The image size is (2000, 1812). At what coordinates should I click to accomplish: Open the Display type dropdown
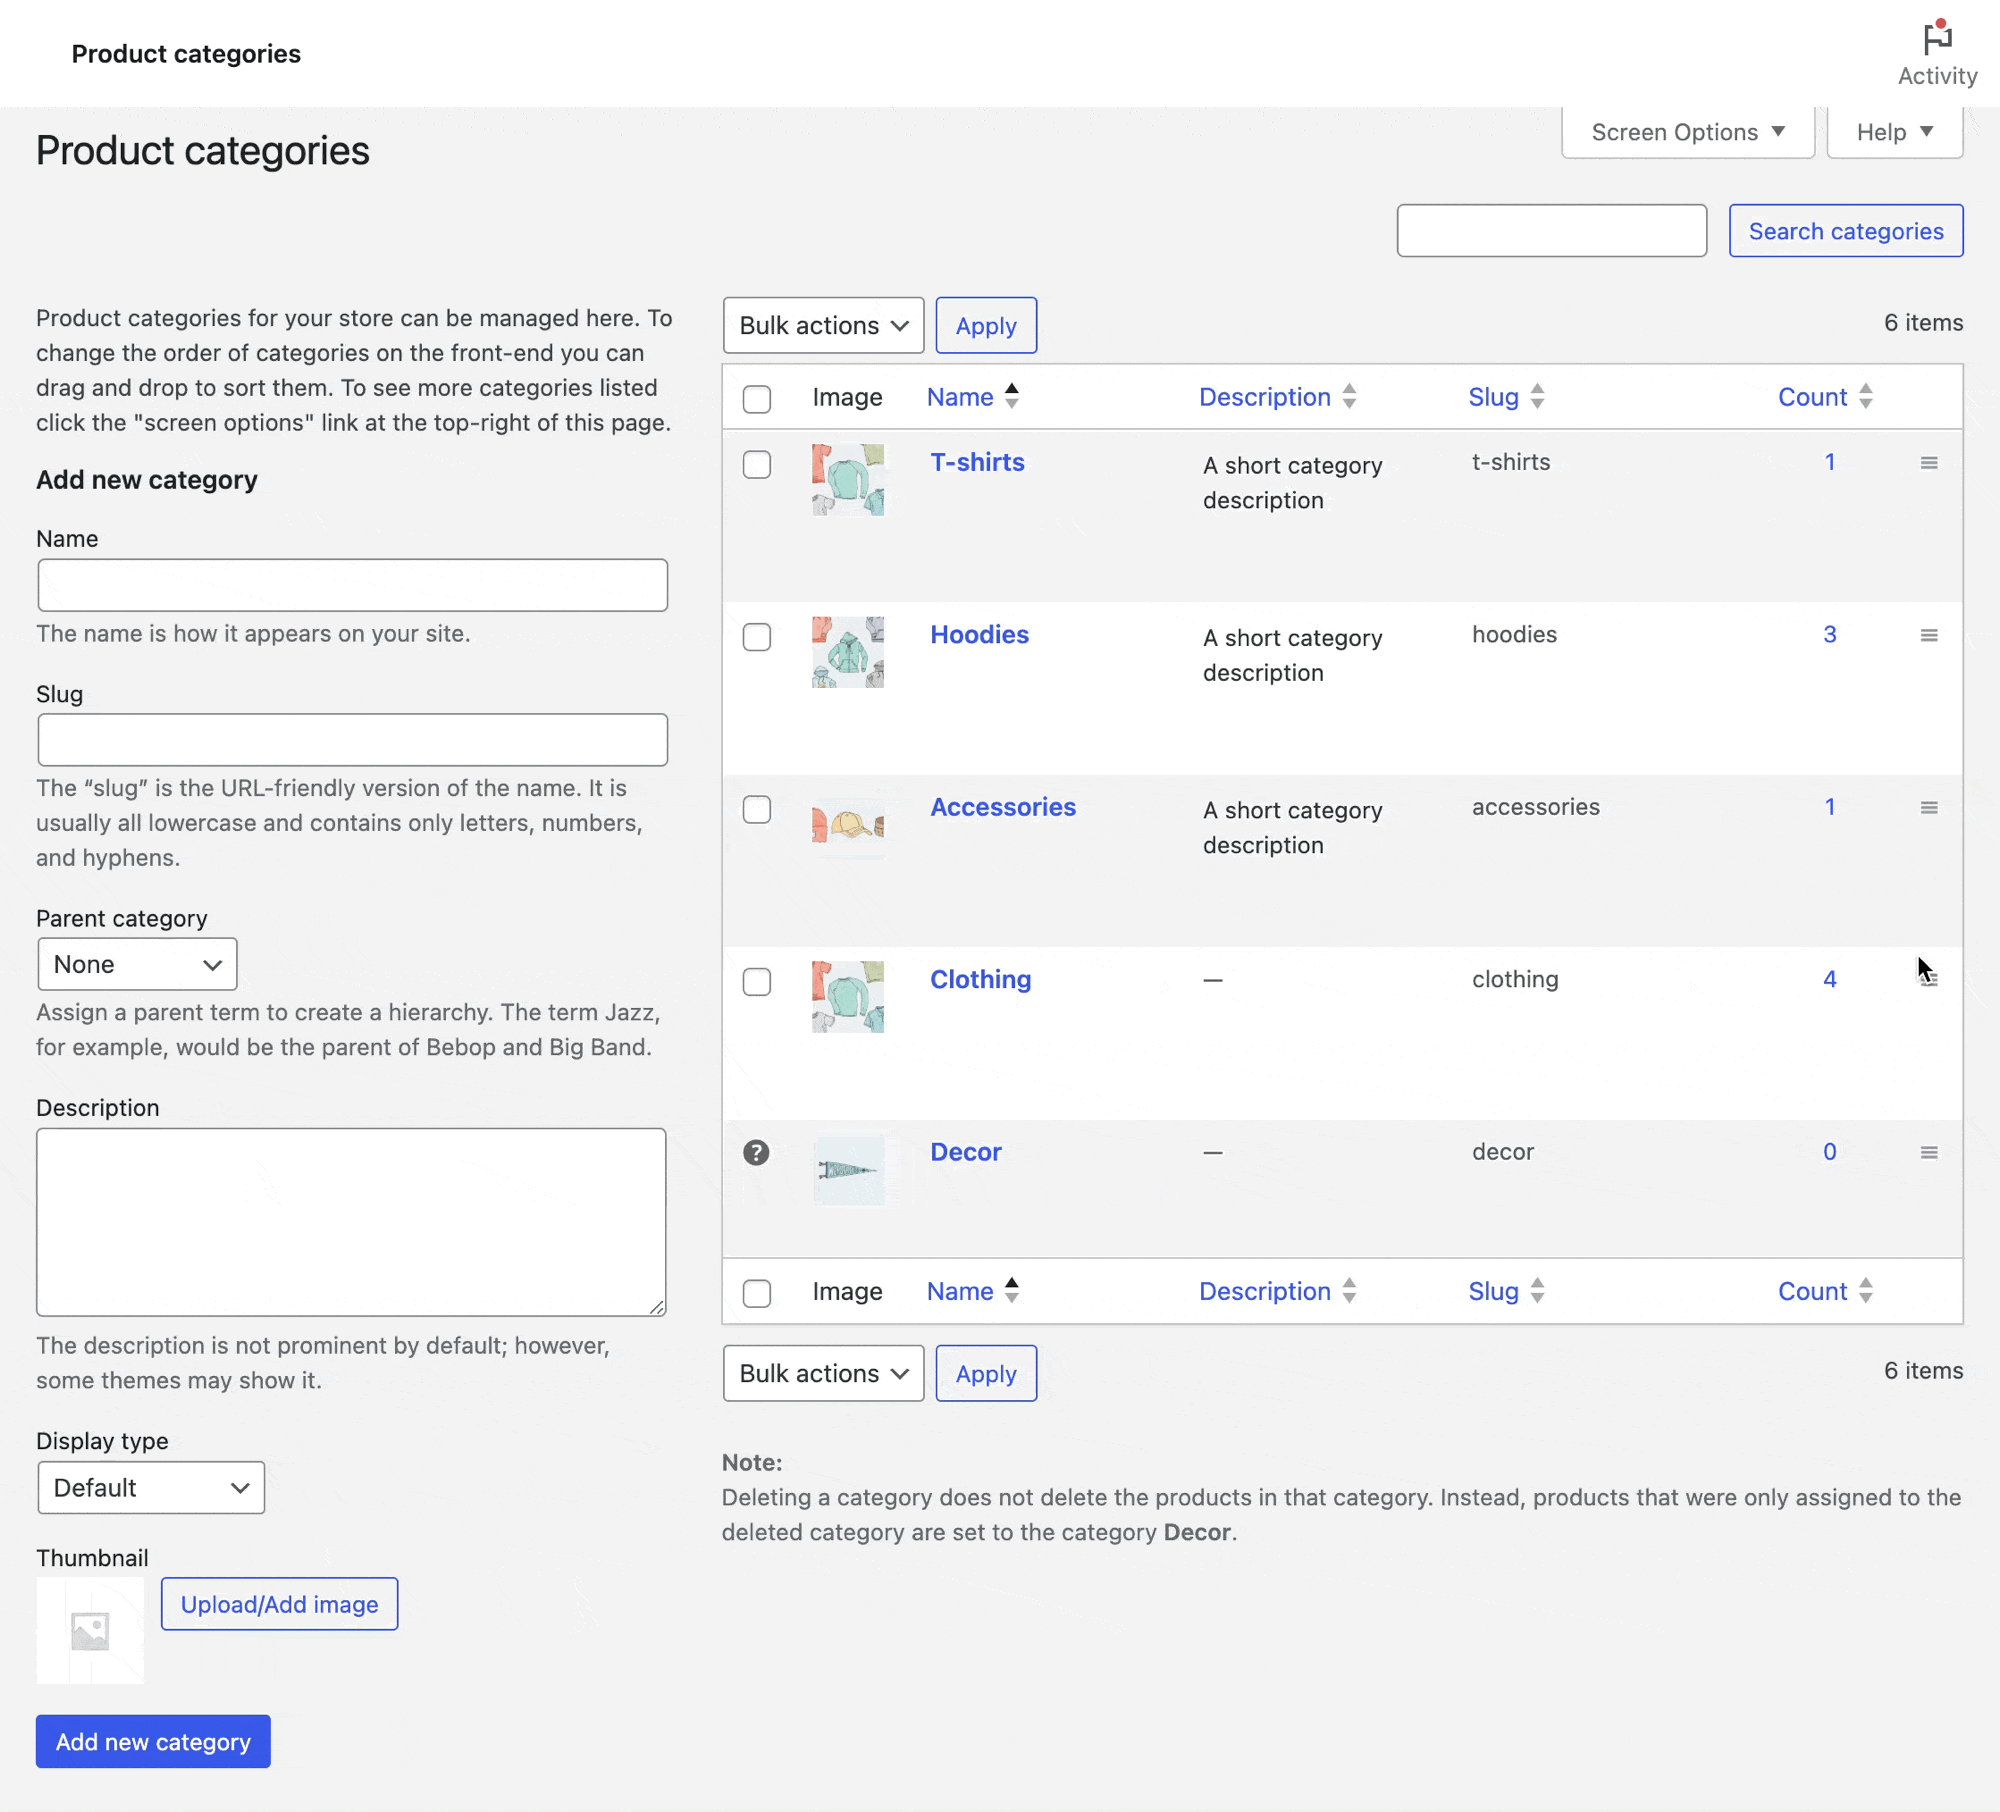point(150,1488)
